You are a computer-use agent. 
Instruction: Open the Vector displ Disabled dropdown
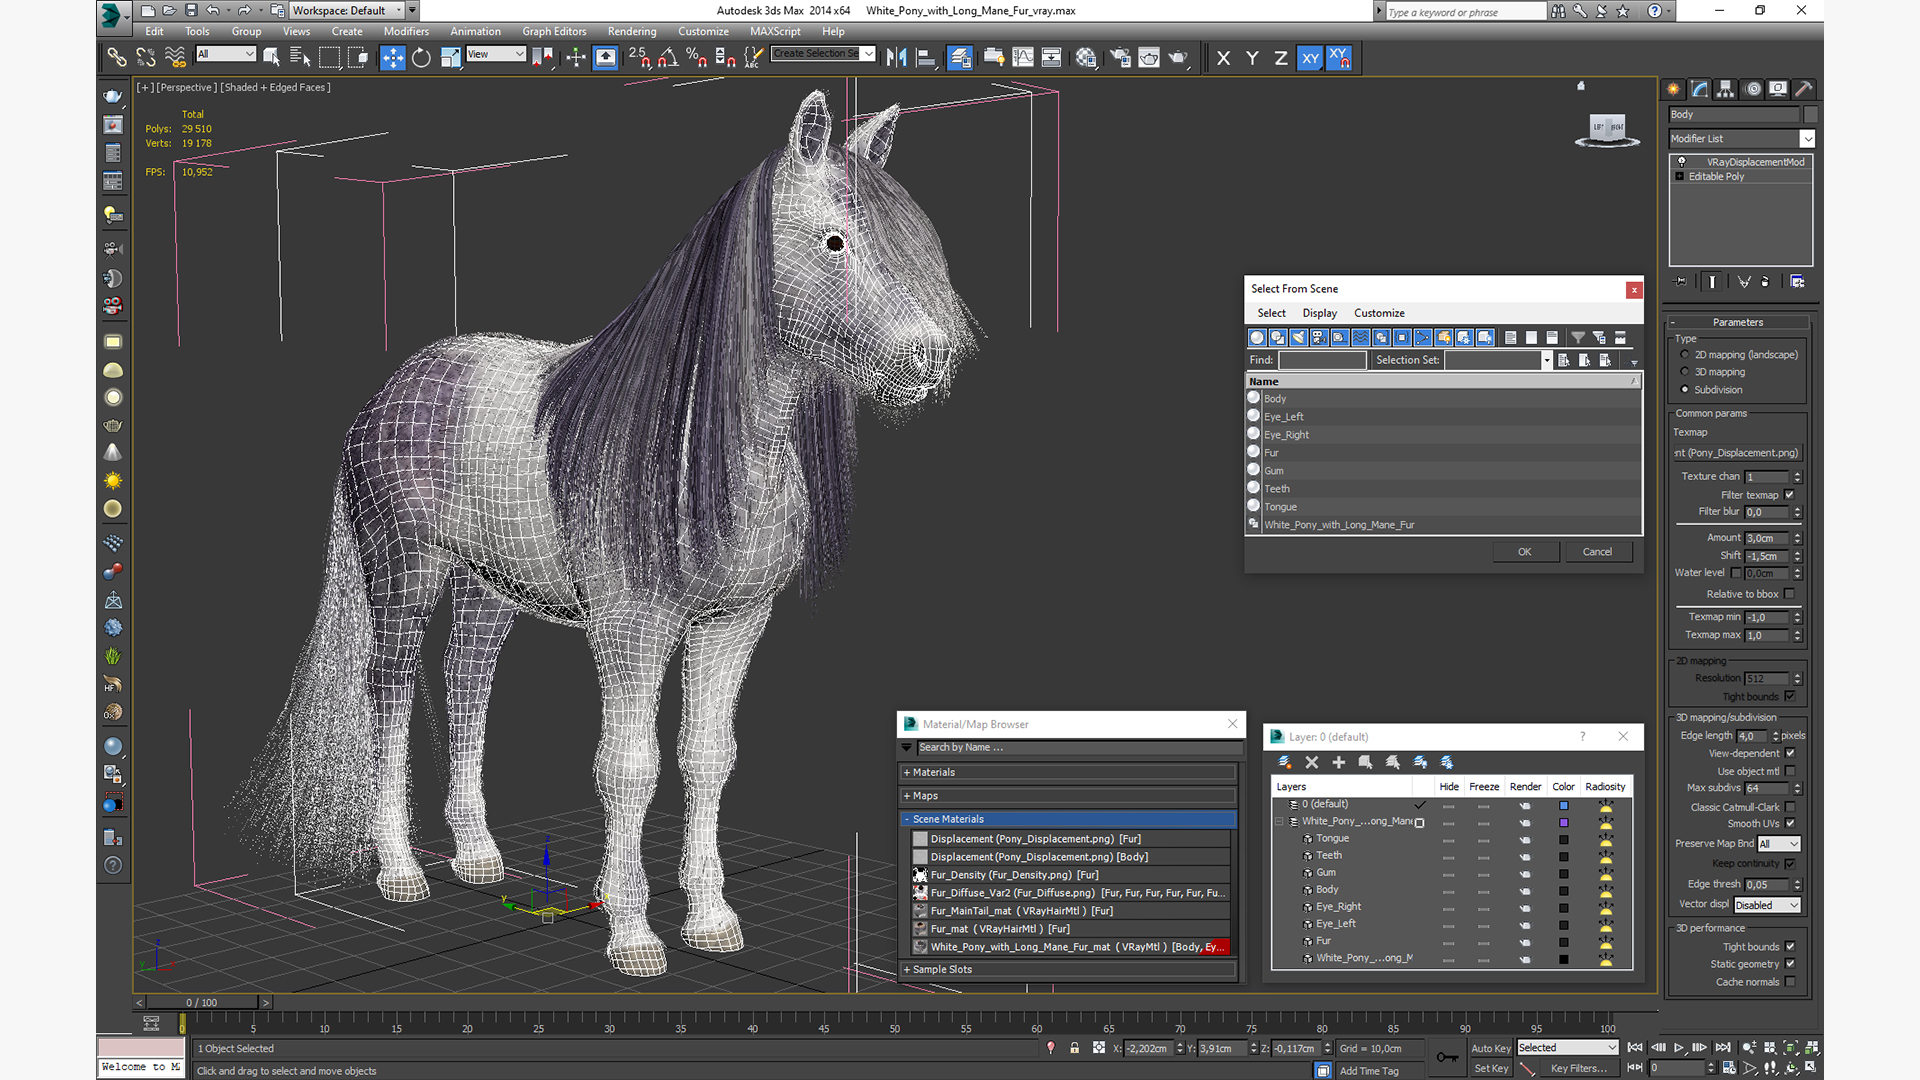click(x=1766, y=905)
